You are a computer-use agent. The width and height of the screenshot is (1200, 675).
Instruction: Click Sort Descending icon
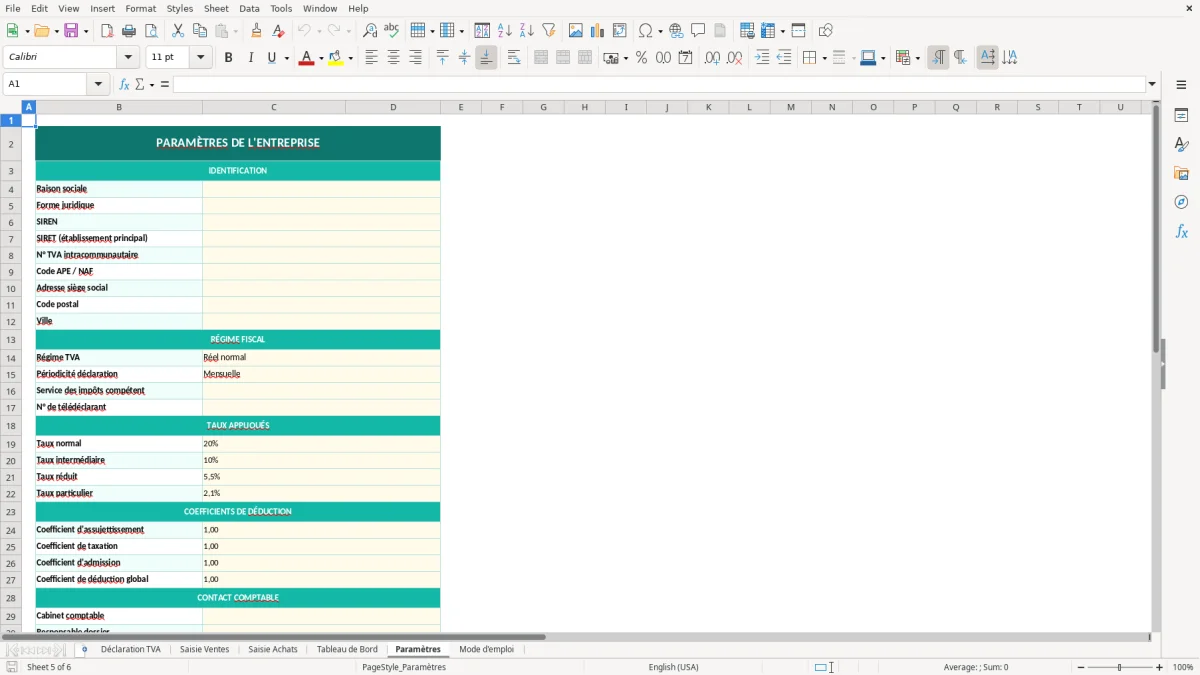pyautogui.click(x=527, y=31)
